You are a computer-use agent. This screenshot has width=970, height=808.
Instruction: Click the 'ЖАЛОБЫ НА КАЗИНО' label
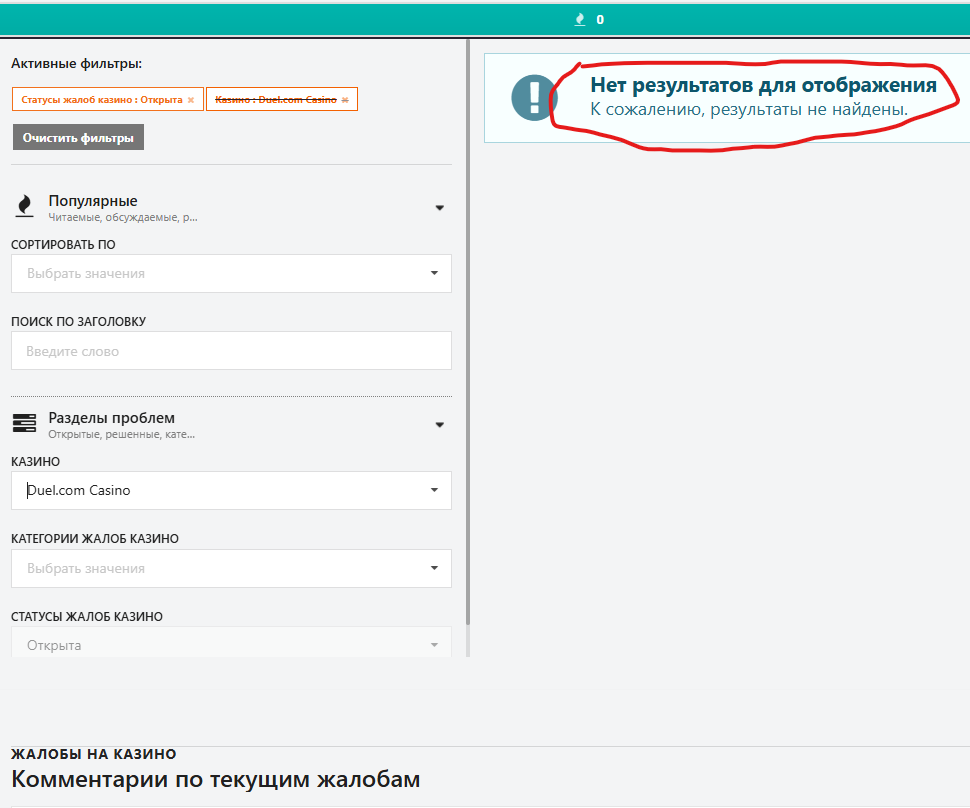pyautogui.click(x=93, y=754)
